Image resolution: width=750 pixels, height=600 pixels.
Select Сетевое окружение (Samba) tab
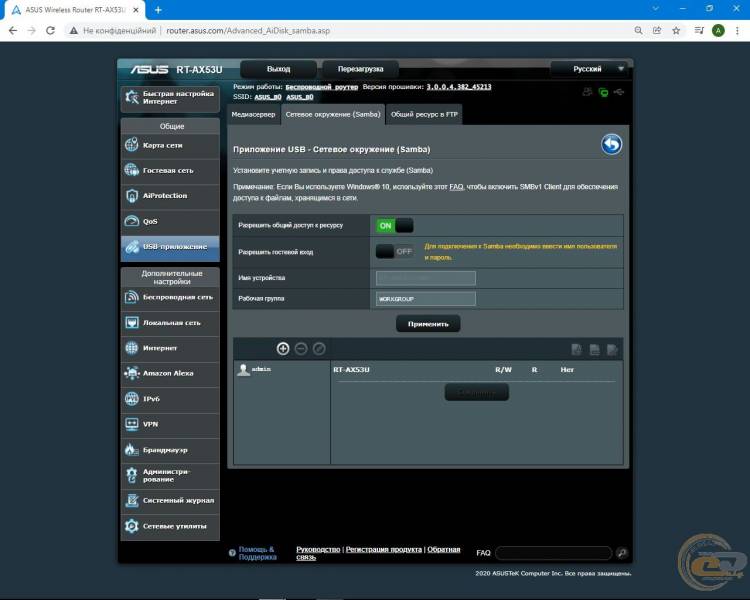click(x=333, y=114)
